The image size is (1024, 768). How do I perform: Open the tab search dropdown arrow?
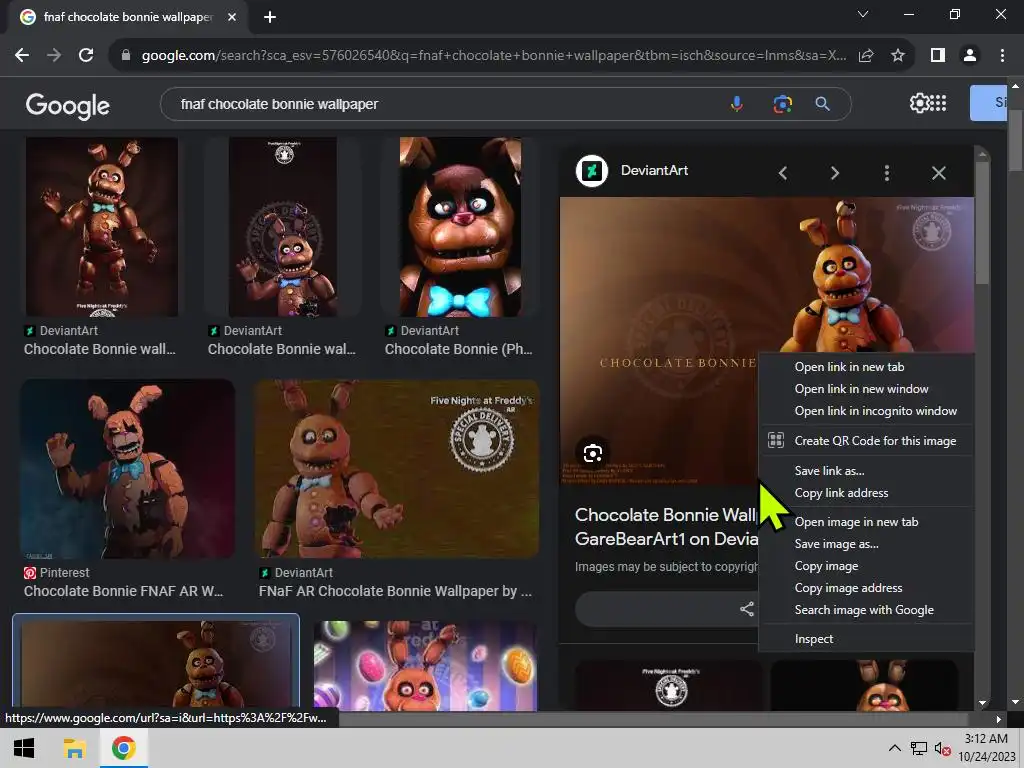(863, 14)
